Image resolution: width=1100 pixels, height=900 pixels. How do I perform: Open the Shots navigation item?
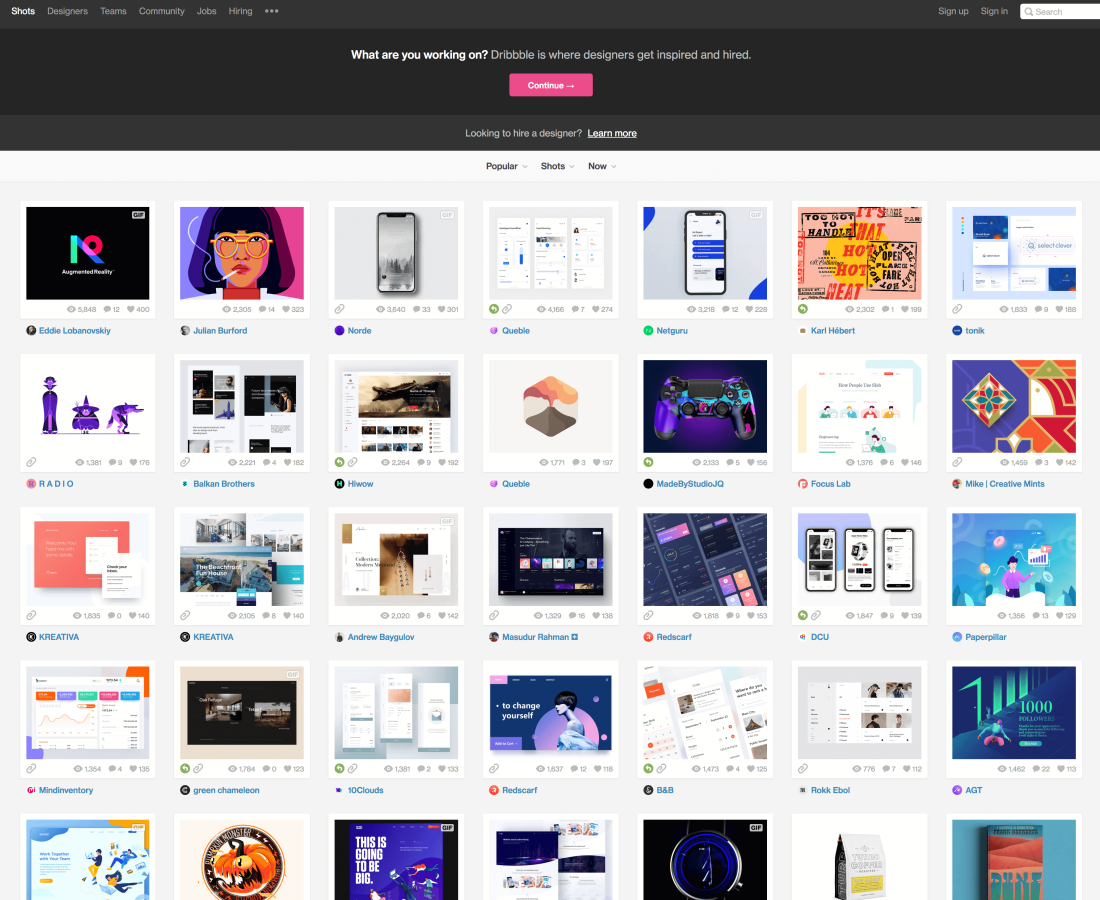pos(22,11)
